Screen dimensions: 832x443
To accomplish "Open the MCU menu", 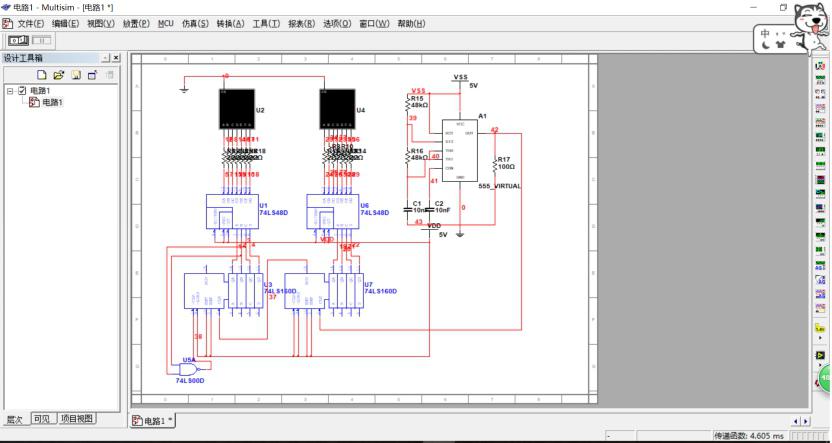I will click(166, 24).
